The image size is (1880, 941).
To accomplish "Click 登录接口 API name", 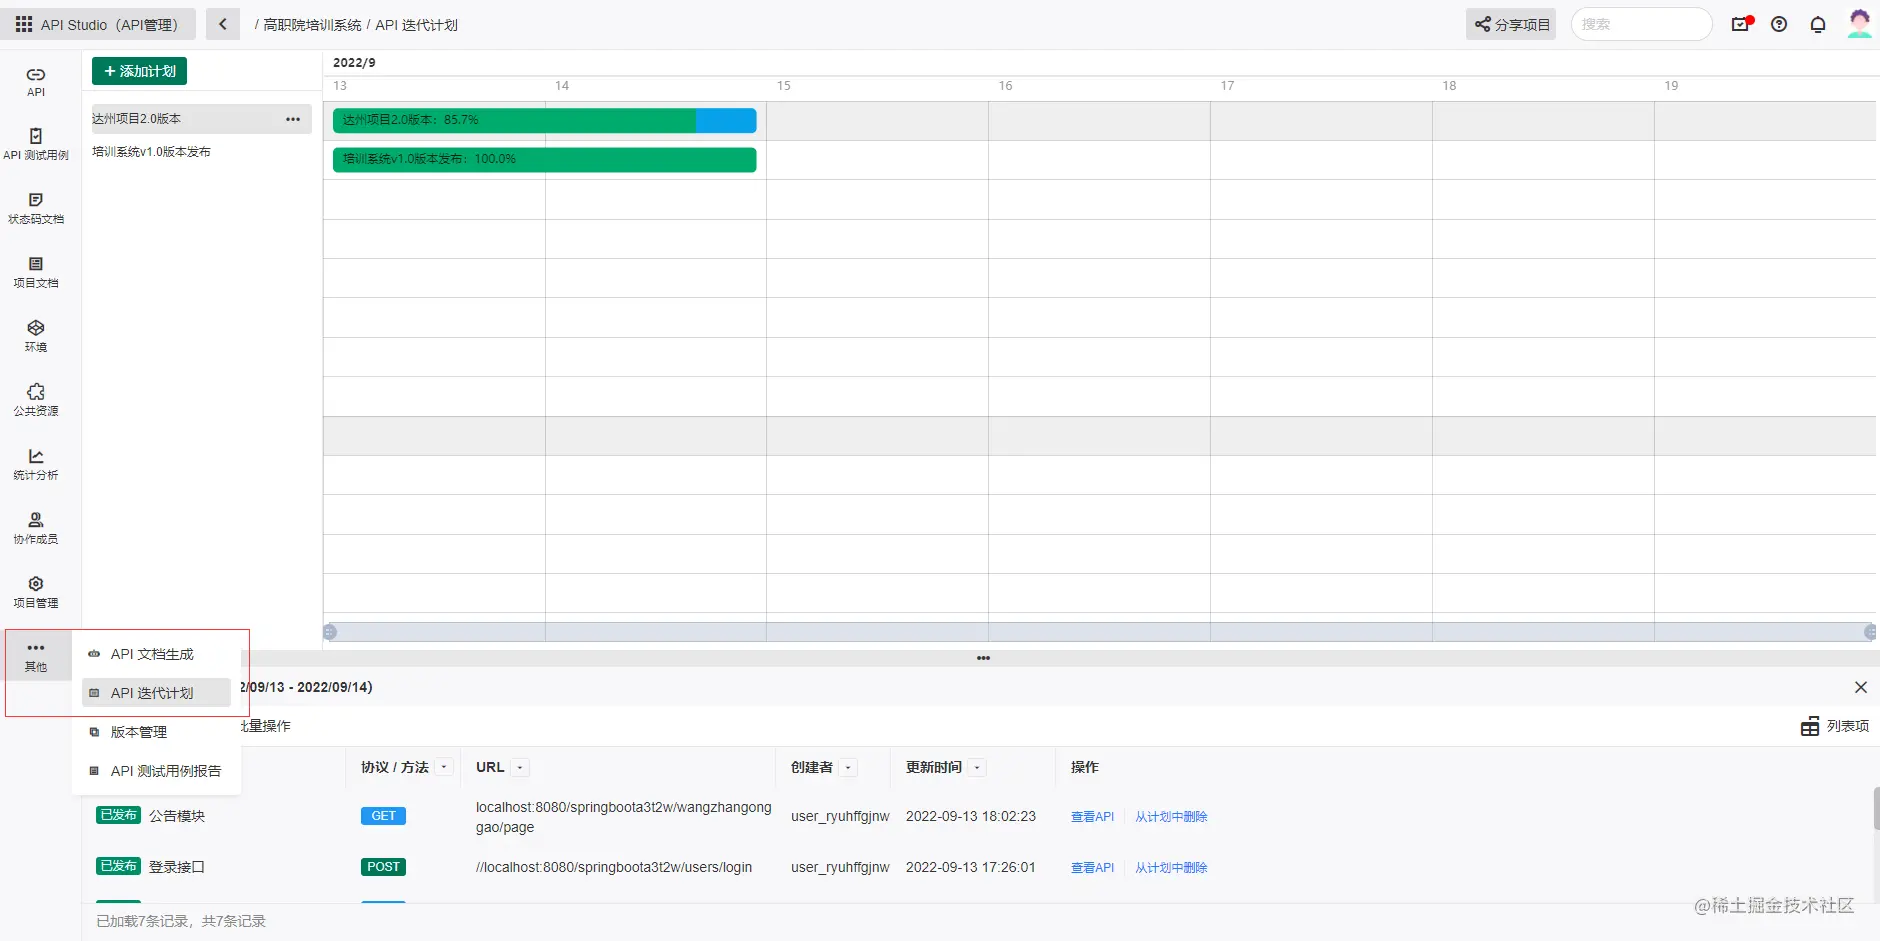I will [x=177, y=867].
